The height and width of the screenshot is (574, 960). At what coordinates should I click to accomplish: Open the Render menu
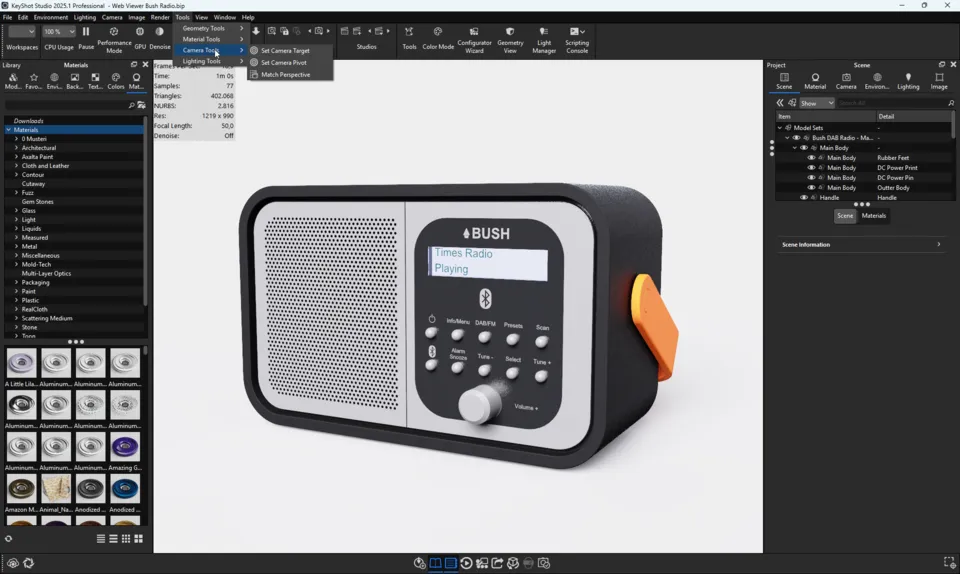point(160,17)
